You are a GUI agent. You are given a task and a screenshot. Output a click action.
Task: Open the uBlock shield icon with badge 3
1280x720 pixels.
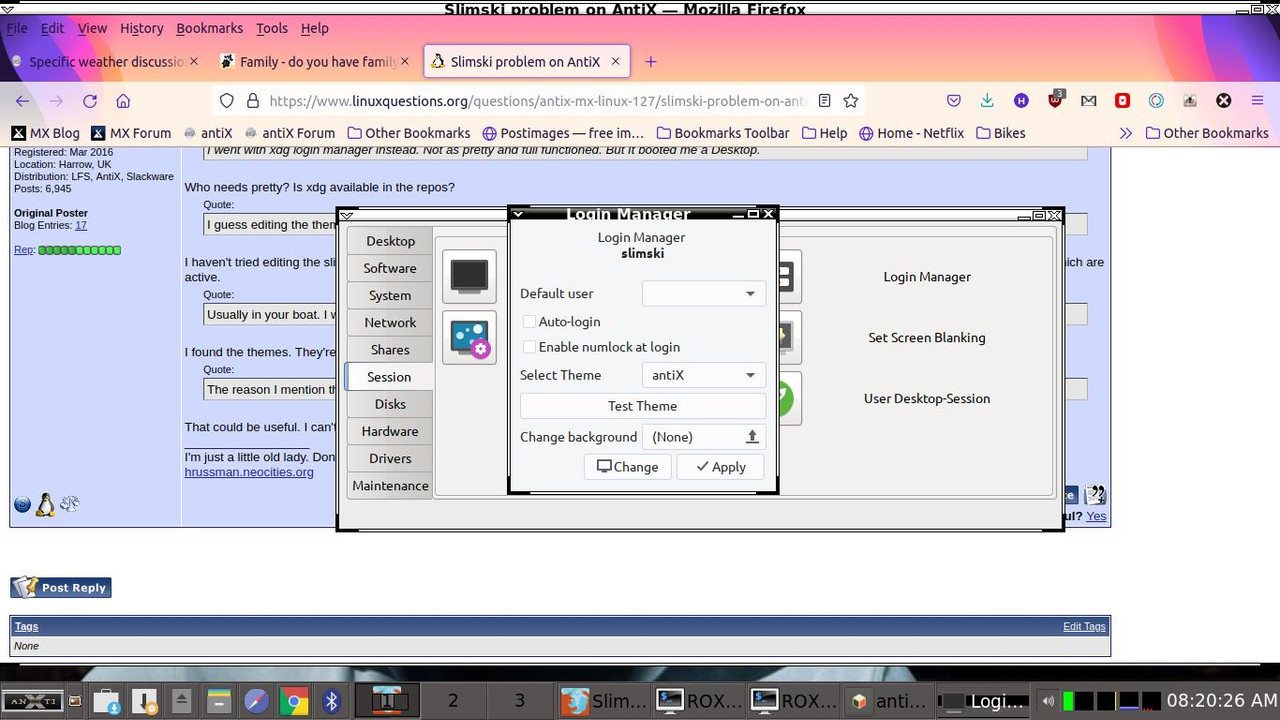click(1055, 100)
